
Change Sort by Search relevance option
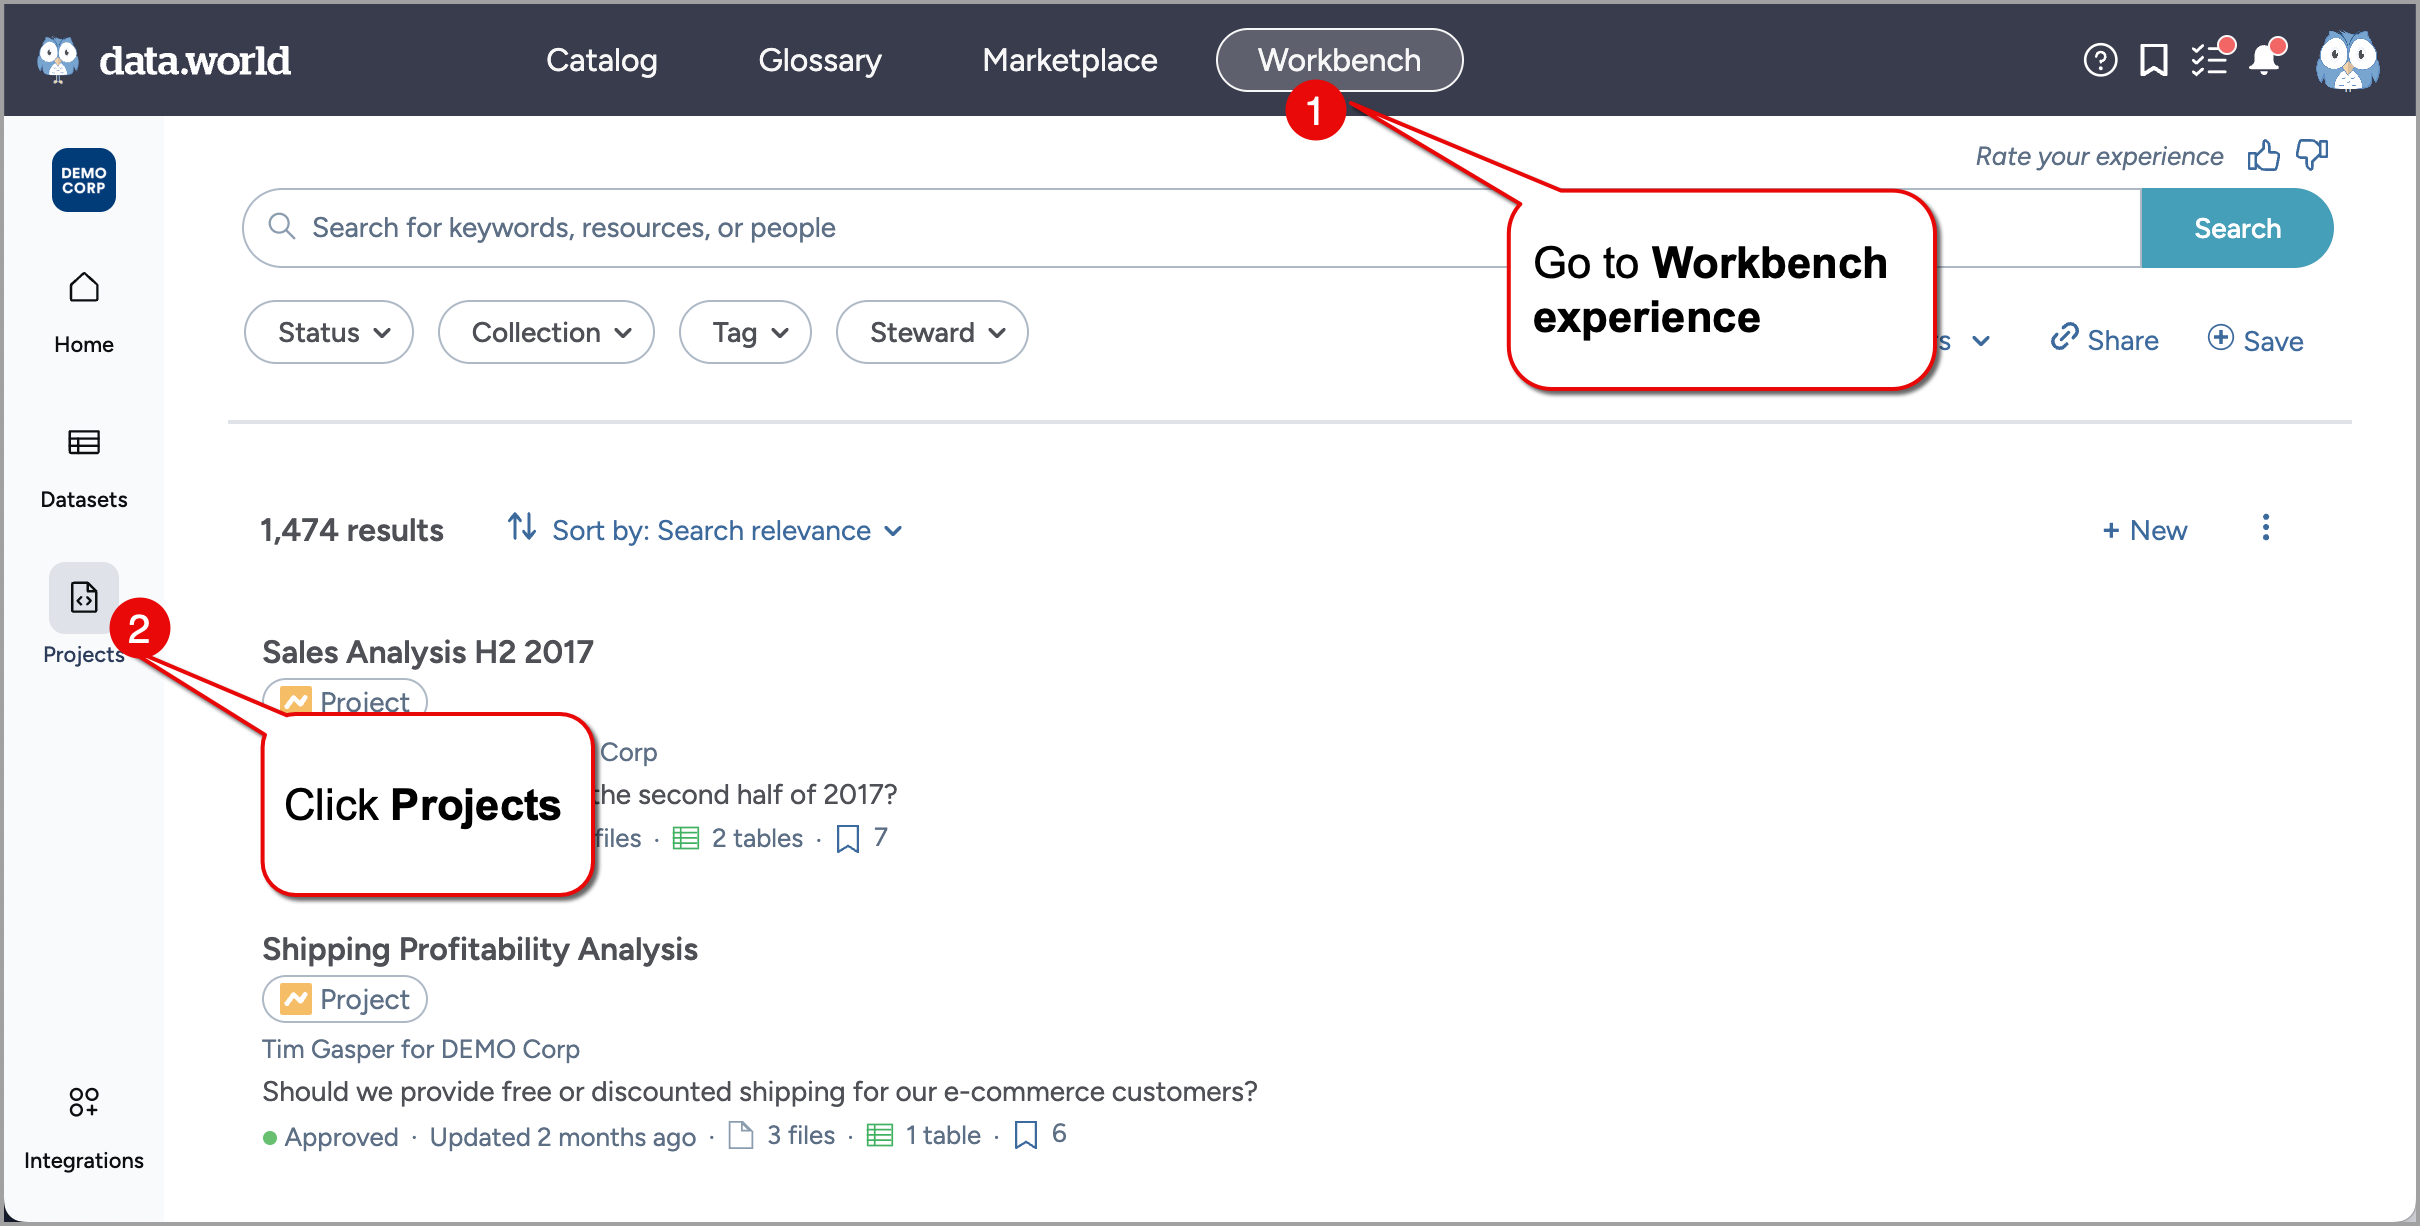[x=726, y=530]
